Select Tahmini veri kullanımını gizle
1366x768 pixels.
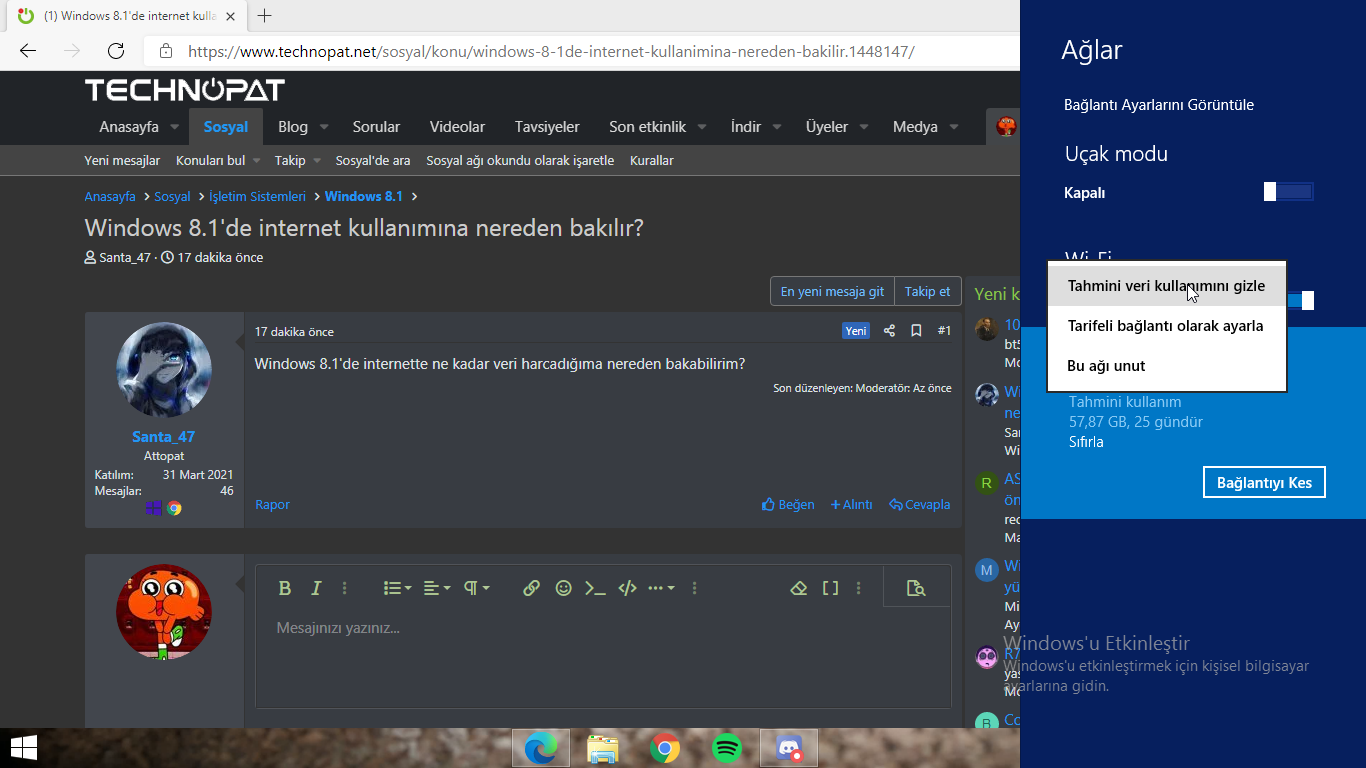tap(1166, 286)
